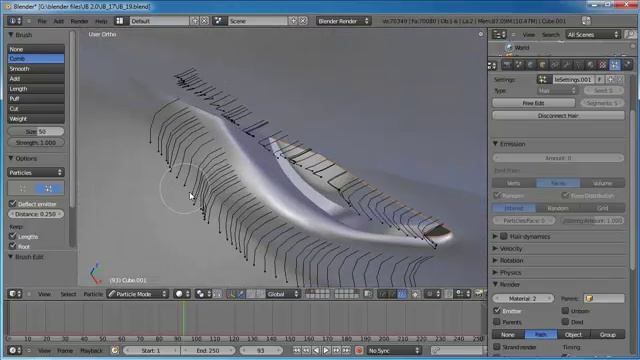The height and width of the screenshot is (360, 640).
Task: Click the Disconnect Hair button
Action: [558, 116]
